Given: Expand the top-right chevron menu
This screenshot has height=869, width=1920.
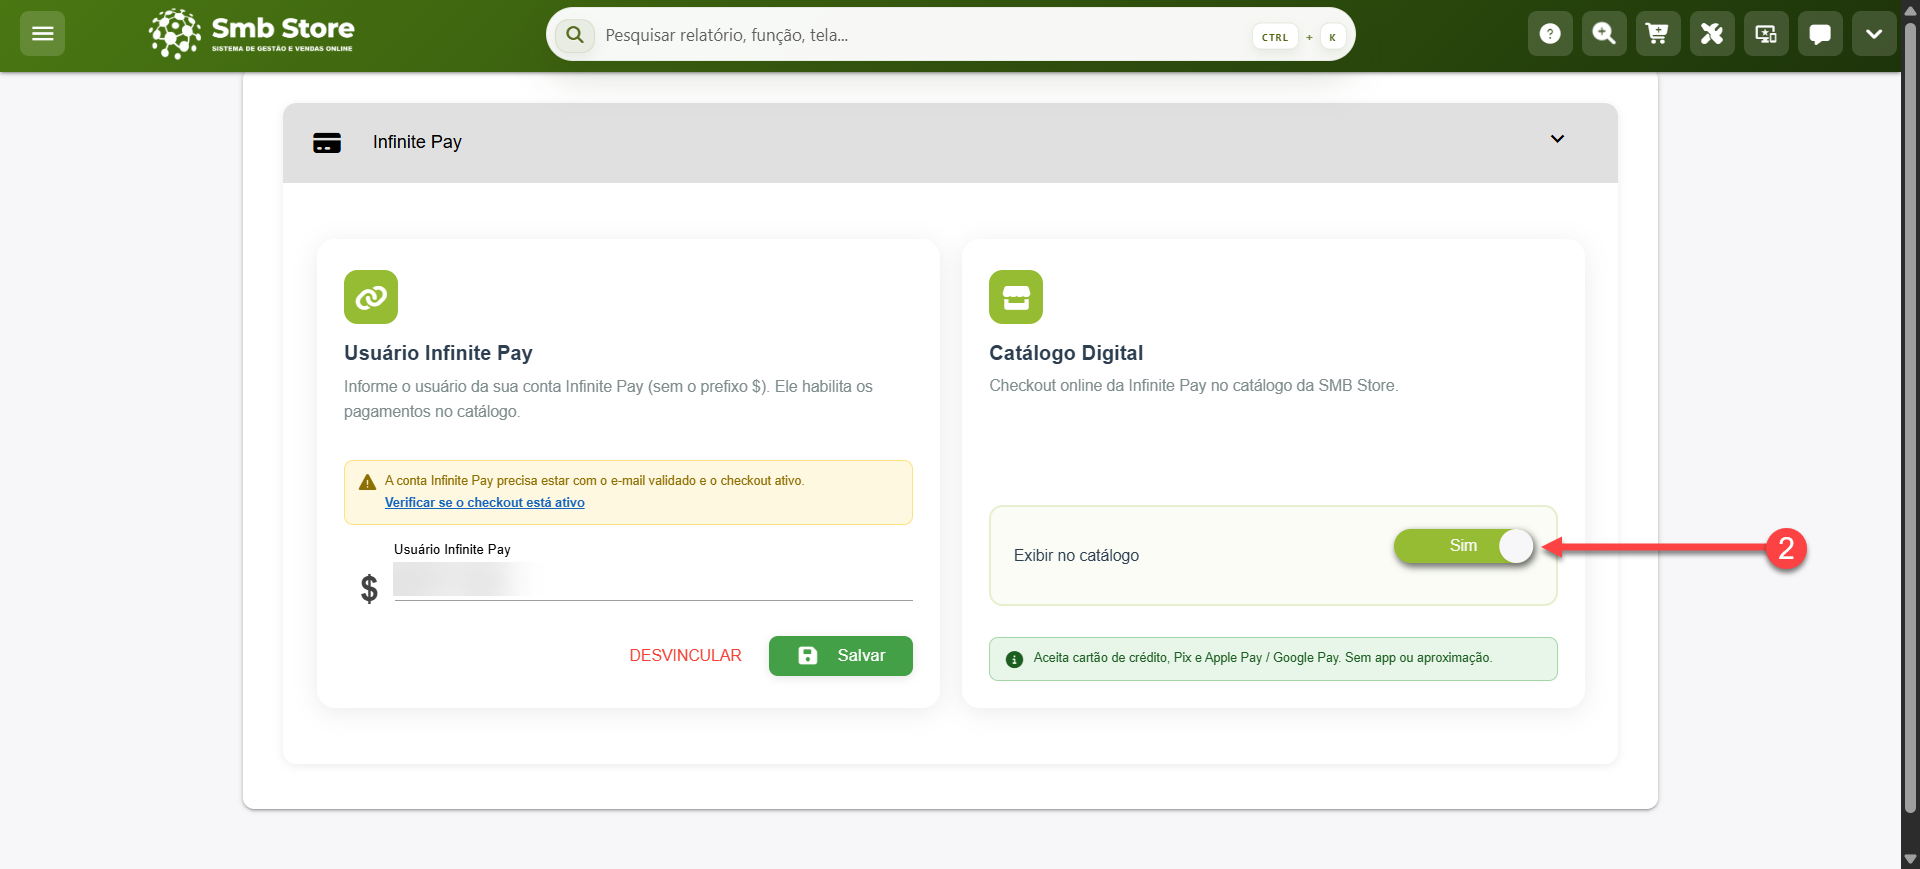Looking at the screenshot, I should [1874, 34].
